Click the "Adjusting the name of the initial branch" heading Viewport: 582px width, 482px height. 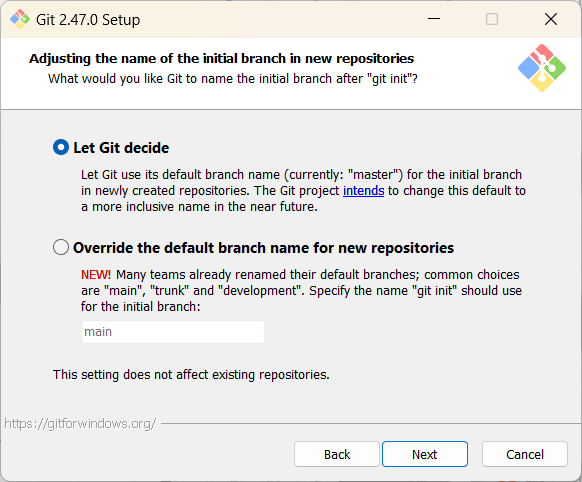click(222, 59)
